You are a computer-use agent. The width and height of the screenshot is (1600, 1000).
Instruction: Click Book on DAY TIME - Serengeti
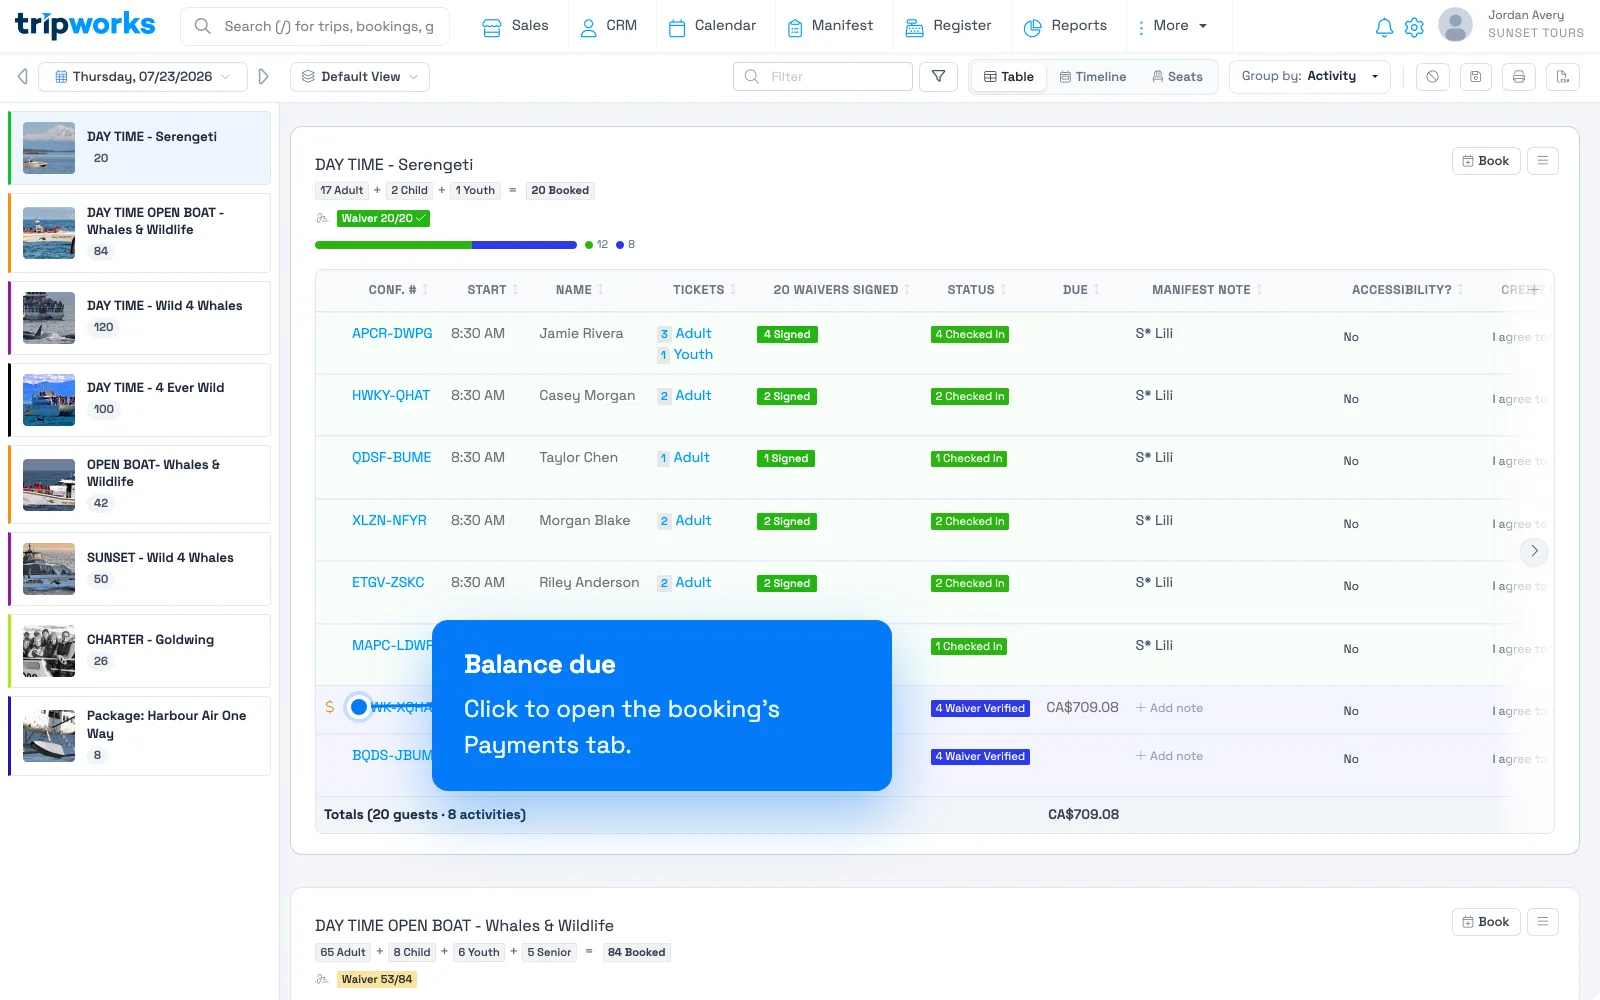(1486, 161)
